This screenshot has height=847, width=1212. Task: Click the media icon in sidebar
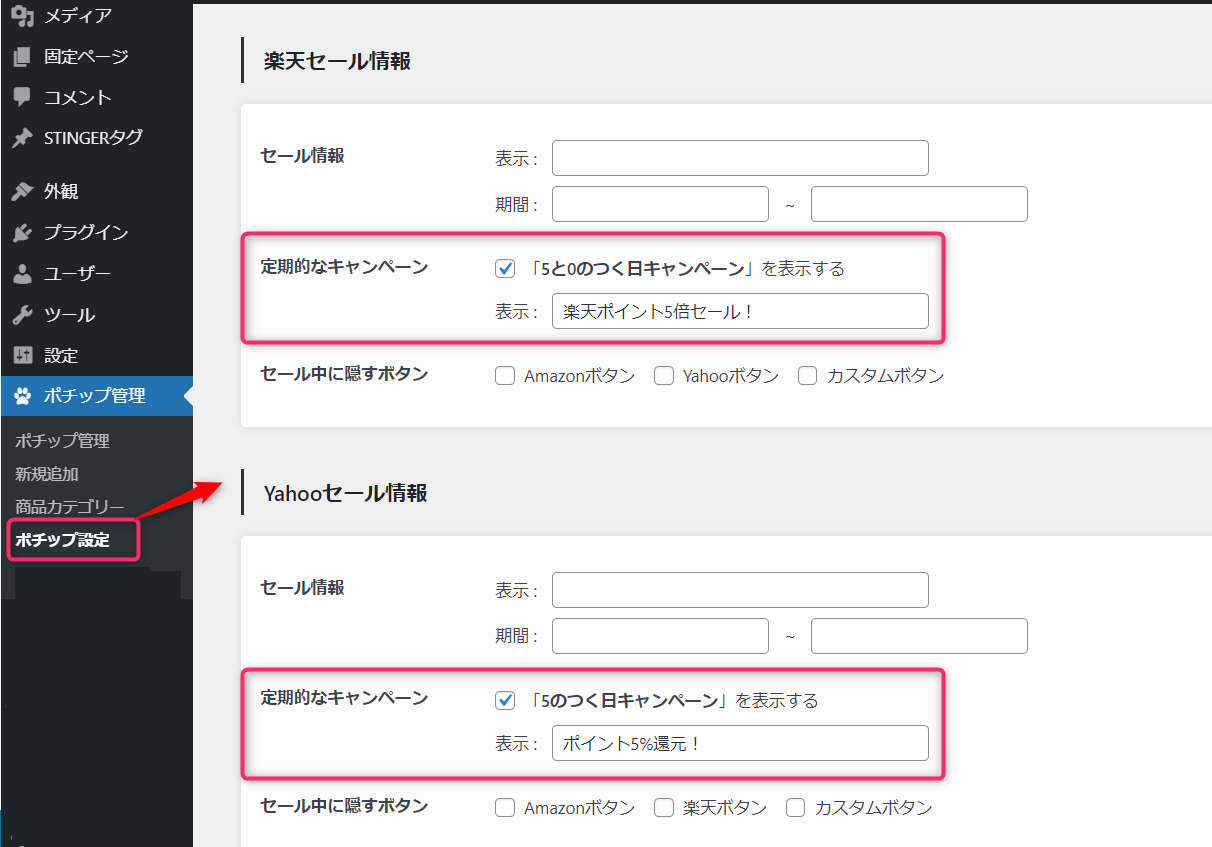pyautogui.click(x=22, y=15)
